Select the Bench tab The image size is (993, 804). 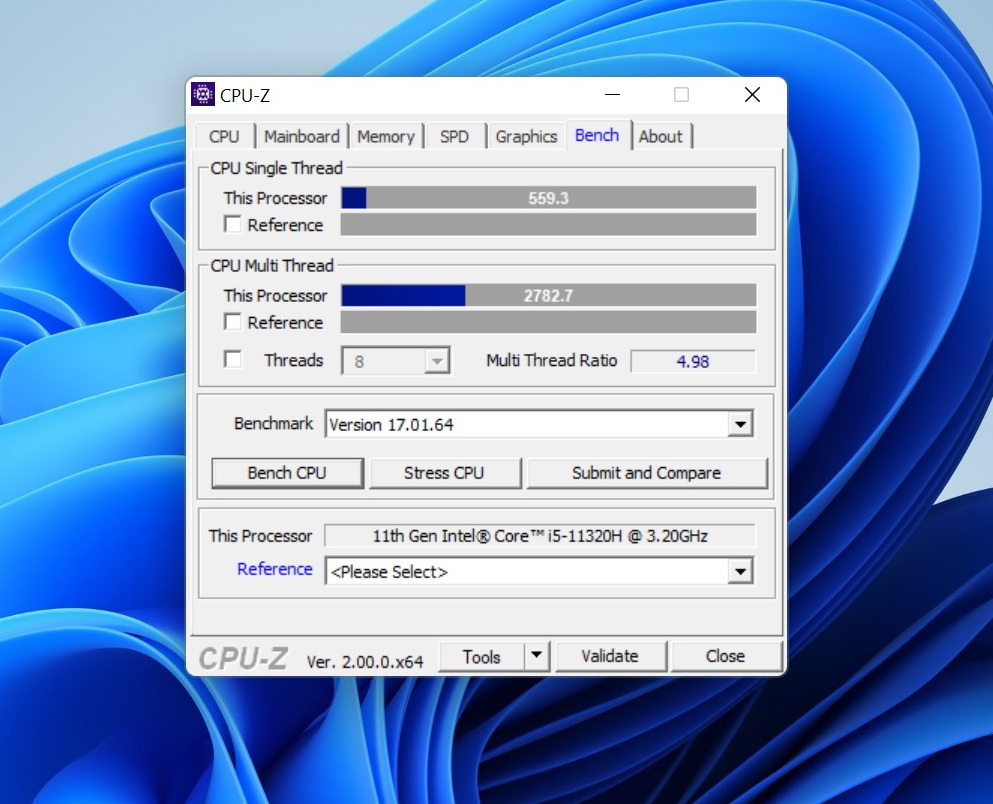click(597, 135)
